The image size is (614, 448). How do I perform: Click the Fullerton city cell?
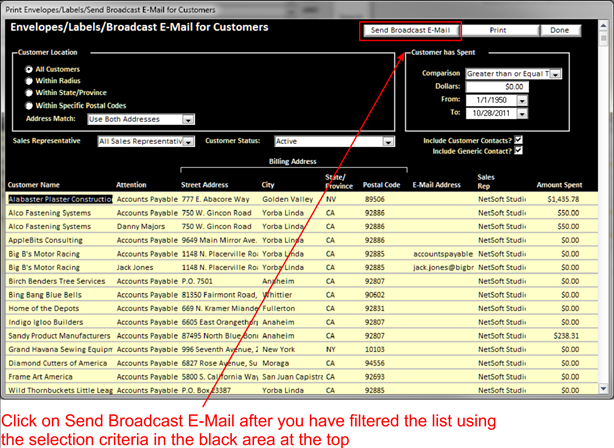[x=278, y=309]
